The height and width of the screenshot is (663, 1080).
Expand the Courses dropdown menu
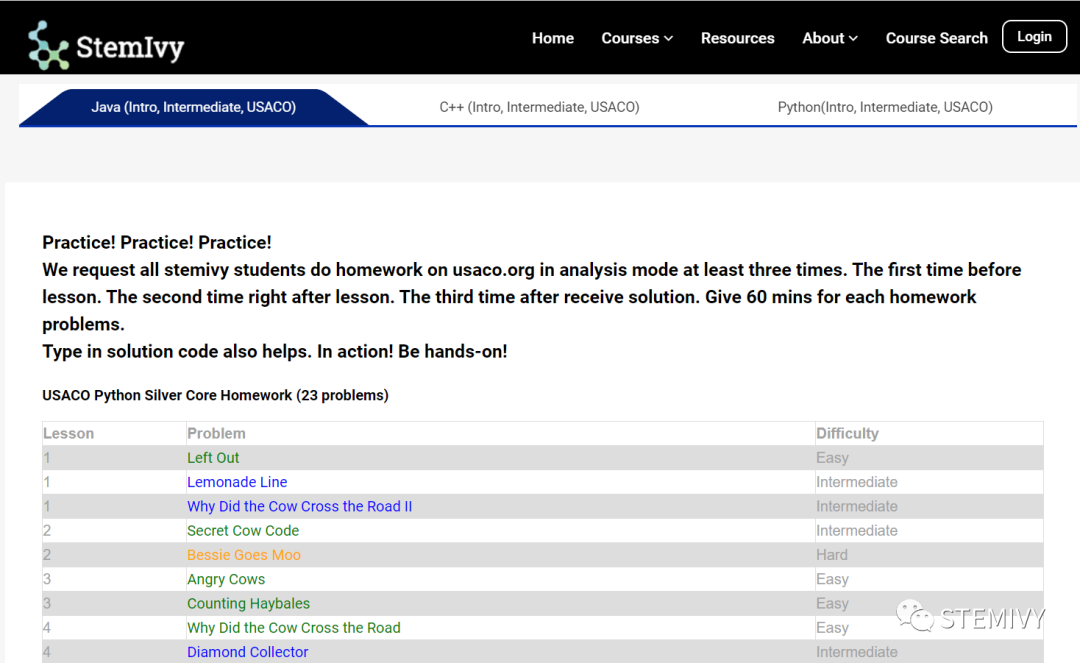click(x=636, y=38)
